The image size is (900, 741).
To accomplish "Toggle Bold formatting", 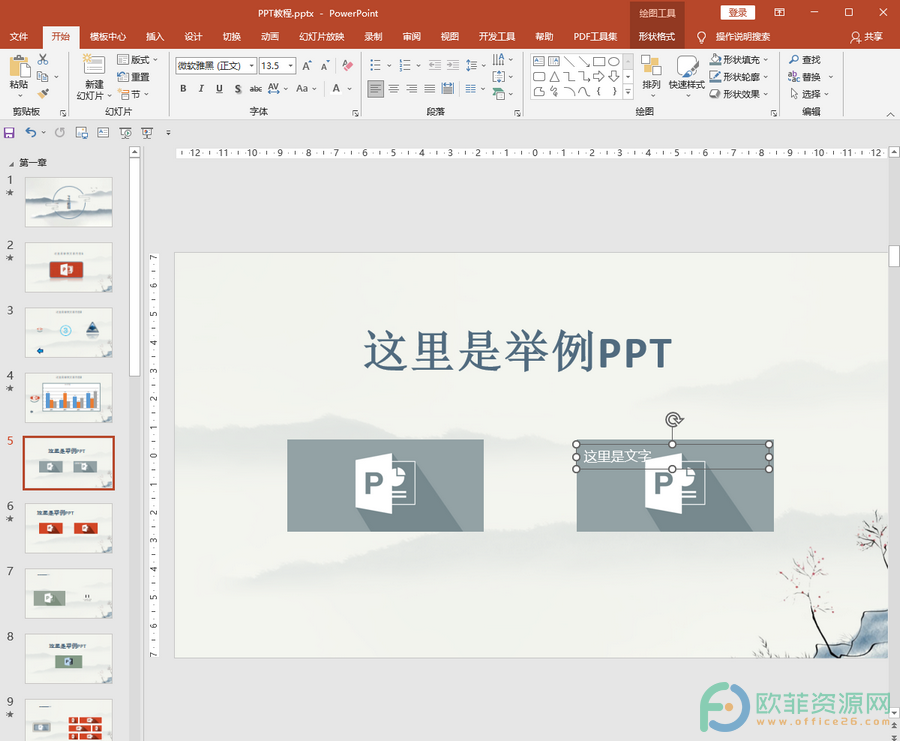I will click(183, 88).
